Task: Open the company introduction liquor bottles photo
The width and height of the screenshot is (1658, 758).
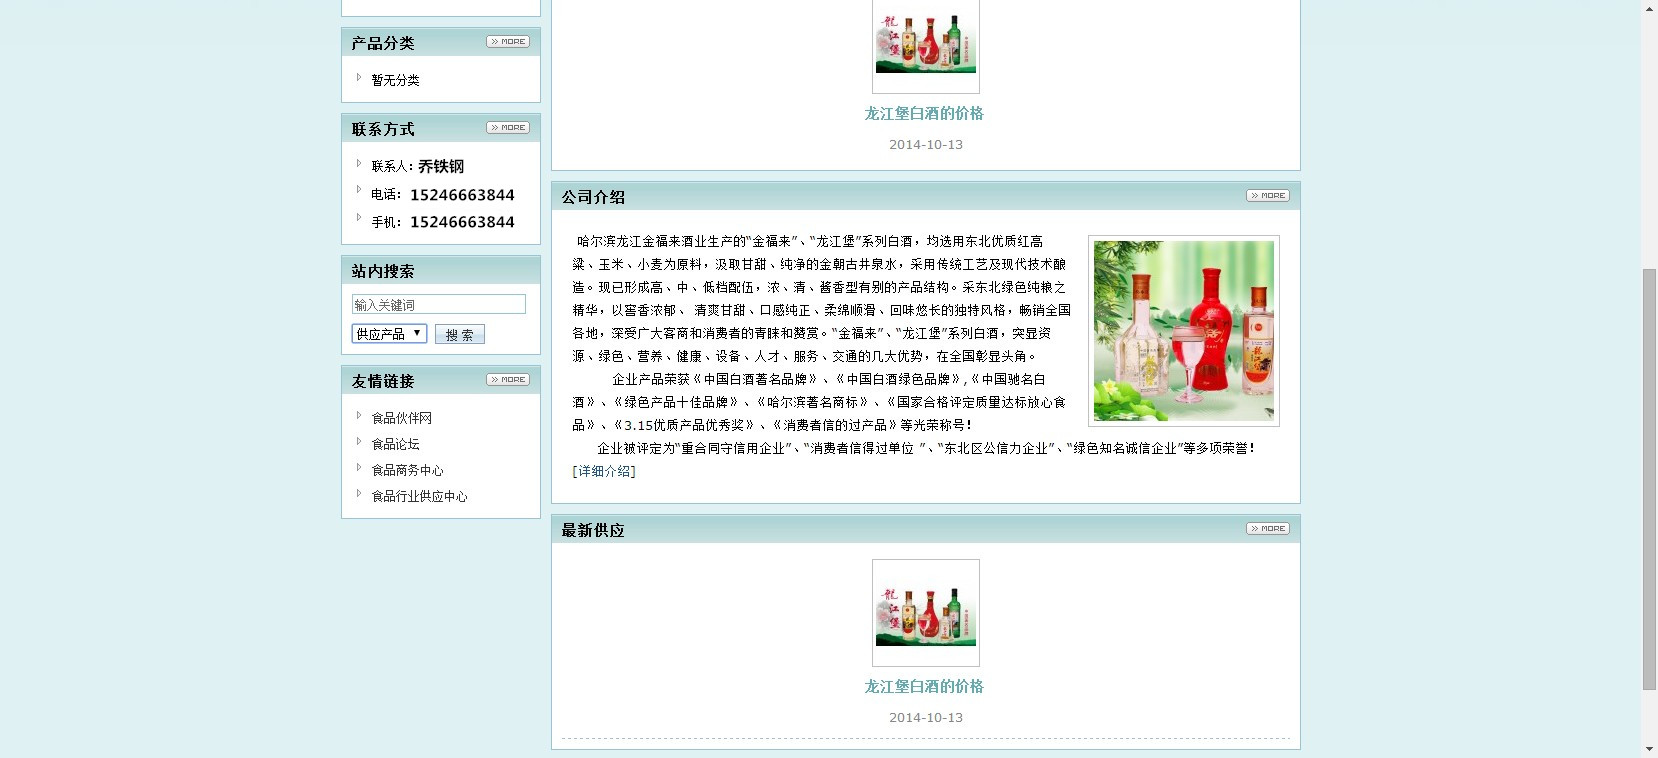Action: 1184,331
